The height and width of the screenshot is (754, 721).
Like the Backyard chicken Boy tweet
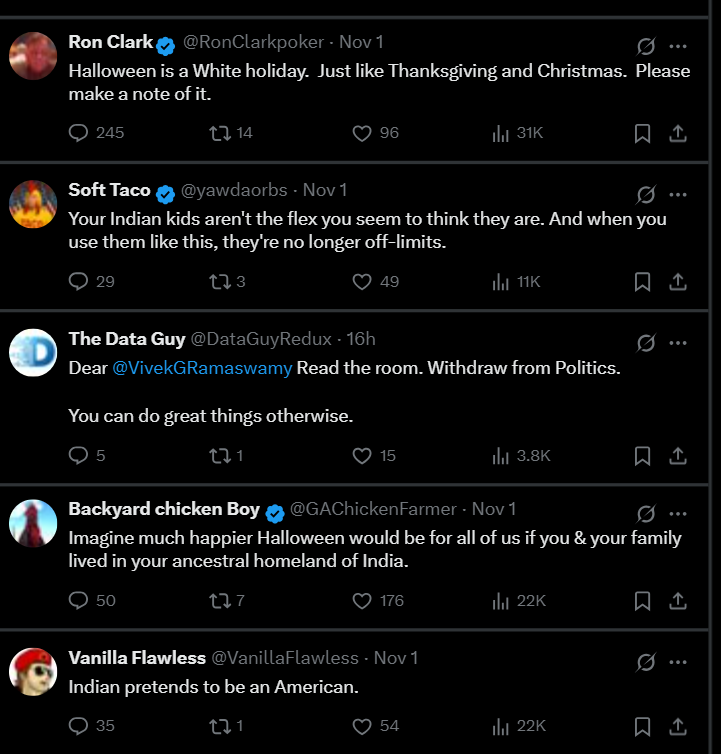pos(363,600)
